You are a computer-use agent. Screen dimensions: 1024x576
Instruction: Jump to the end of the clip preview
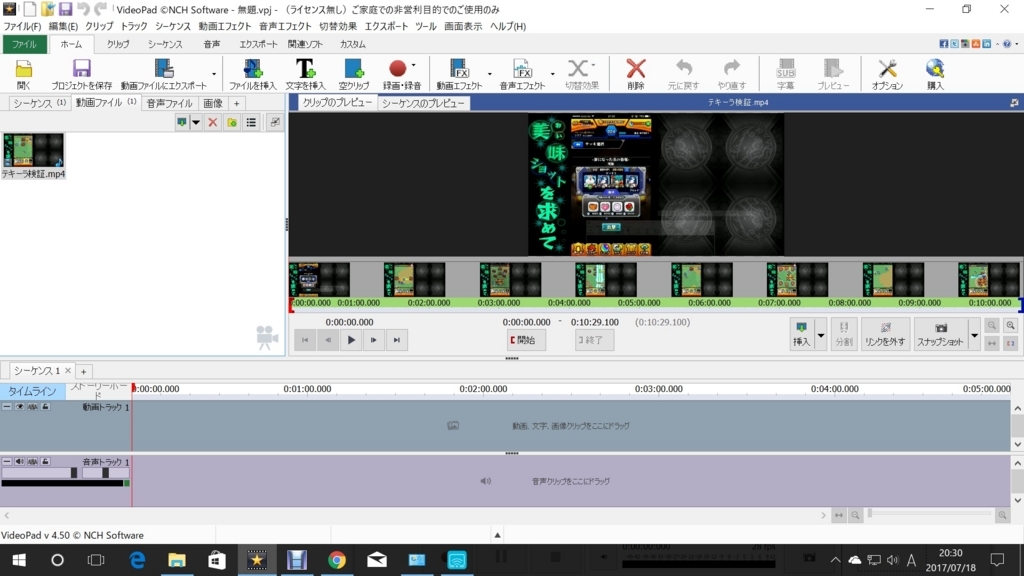point(396,340)
